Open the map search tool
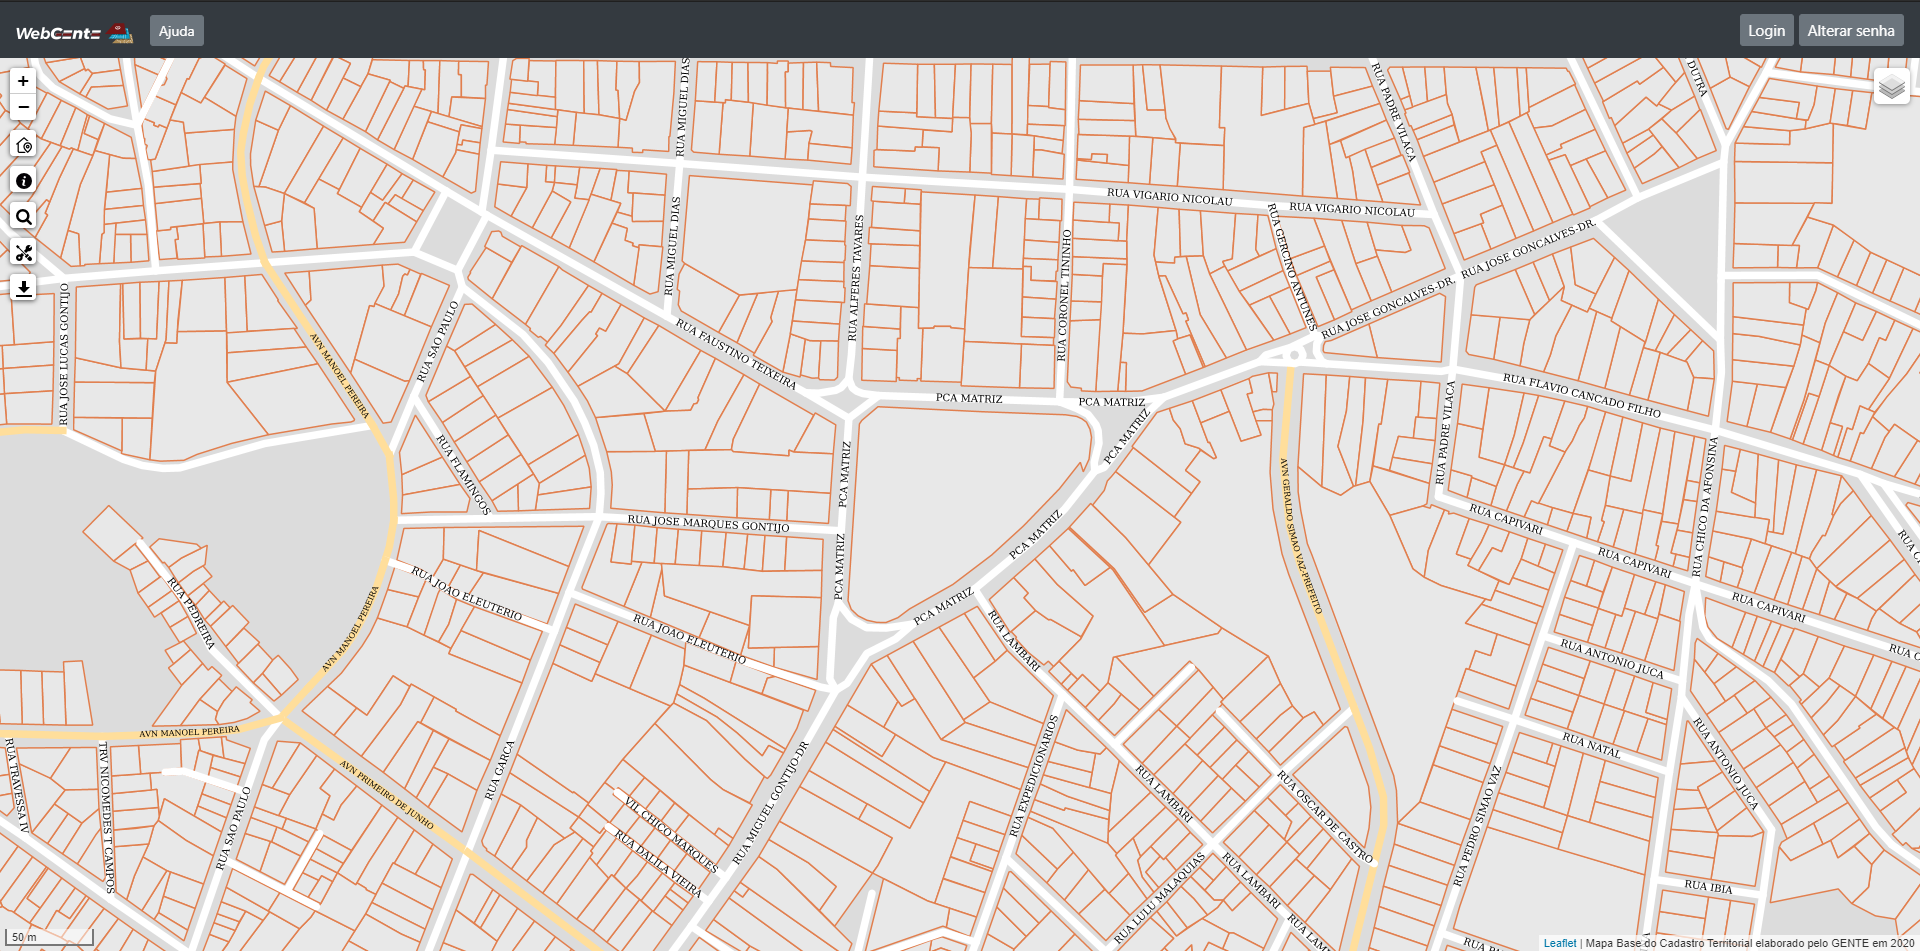 click(x=24, y=217)
